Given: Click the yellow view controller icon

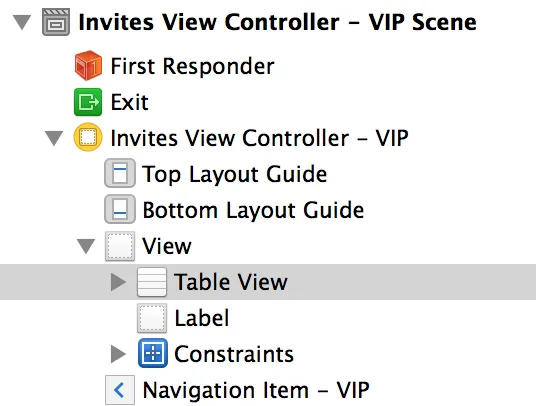Looking at the screenshot, I should [x=88, y=137].
